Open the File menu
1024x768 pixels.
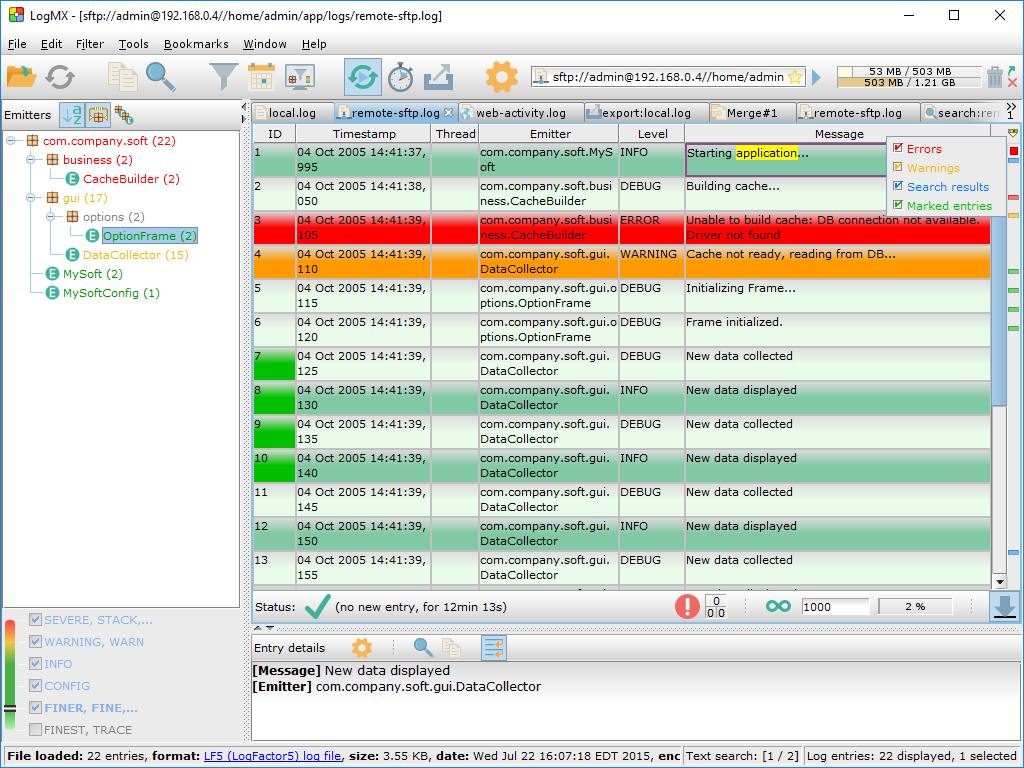pyautogui.click(x=17, y=44)
